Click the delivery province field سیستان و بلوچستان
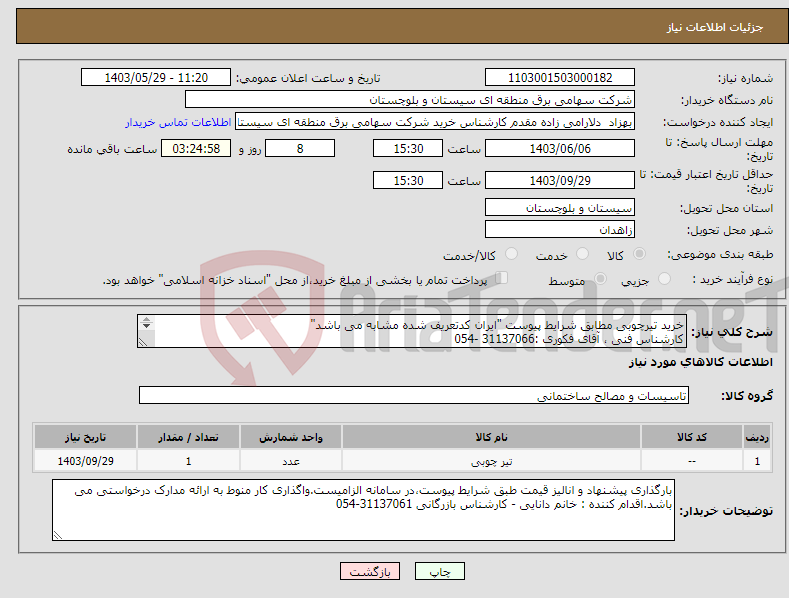The height and width of the screenshot is (598, 789). [560, 207]
